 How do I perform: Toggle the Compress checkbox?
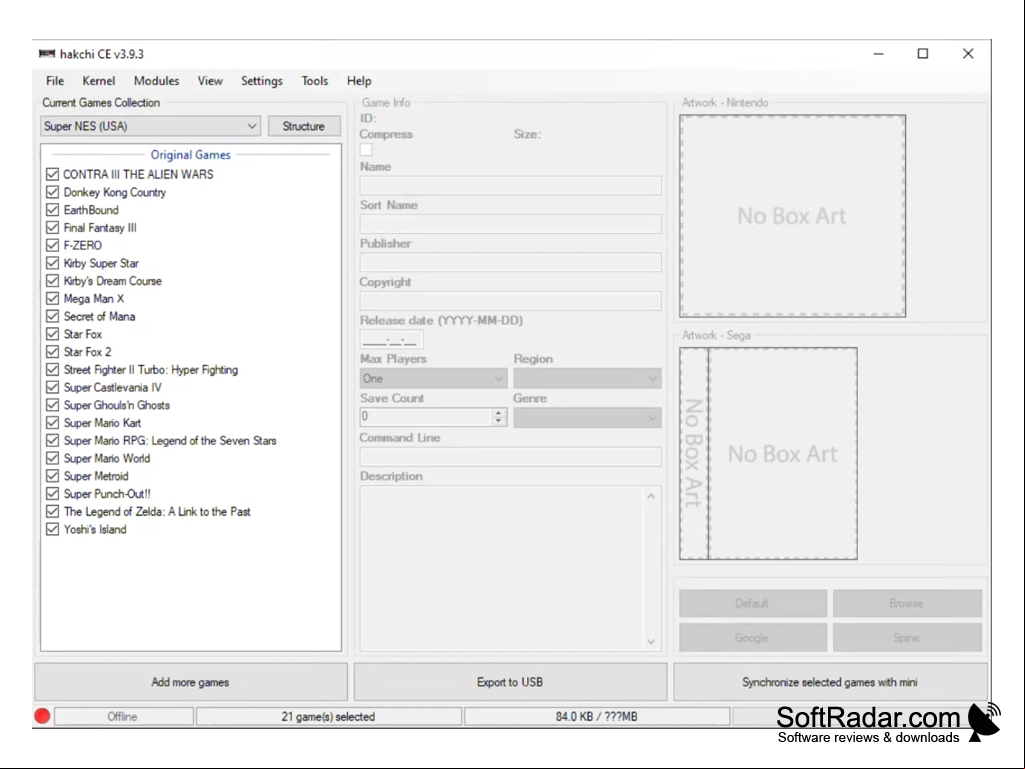tap(366, 150)
